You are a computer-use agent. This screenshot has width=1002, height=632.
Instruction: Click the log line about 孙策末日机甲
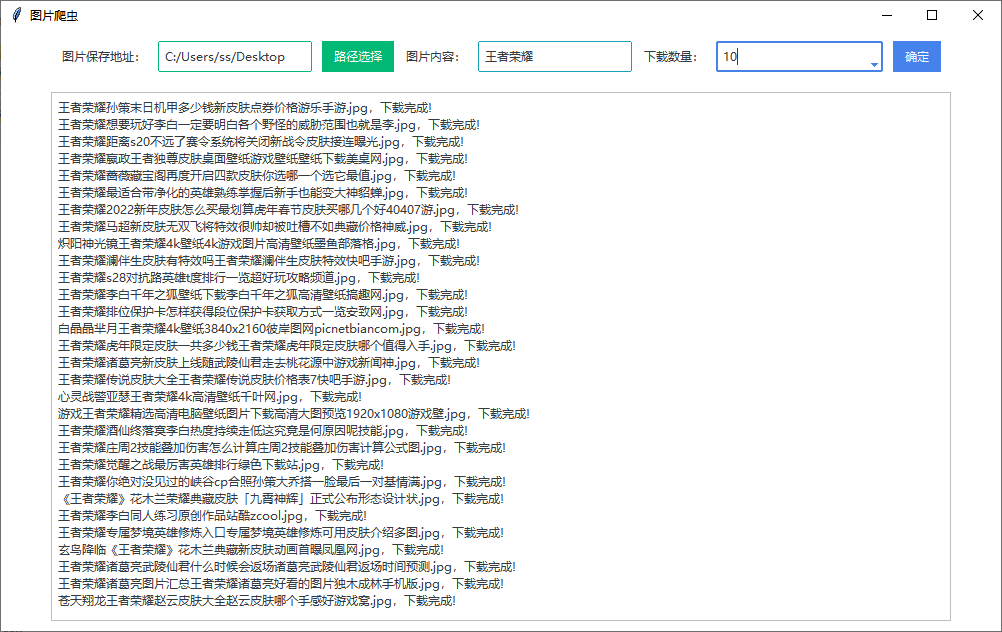coord(245,107)
